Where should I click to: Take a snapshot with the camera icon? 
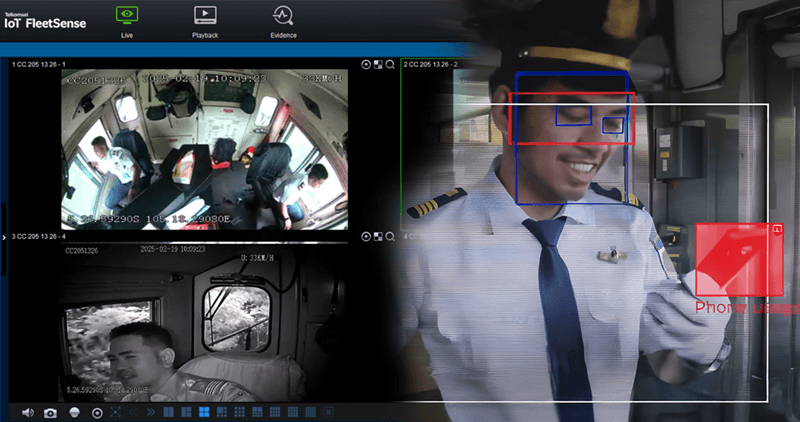click(x=50, y=412)
